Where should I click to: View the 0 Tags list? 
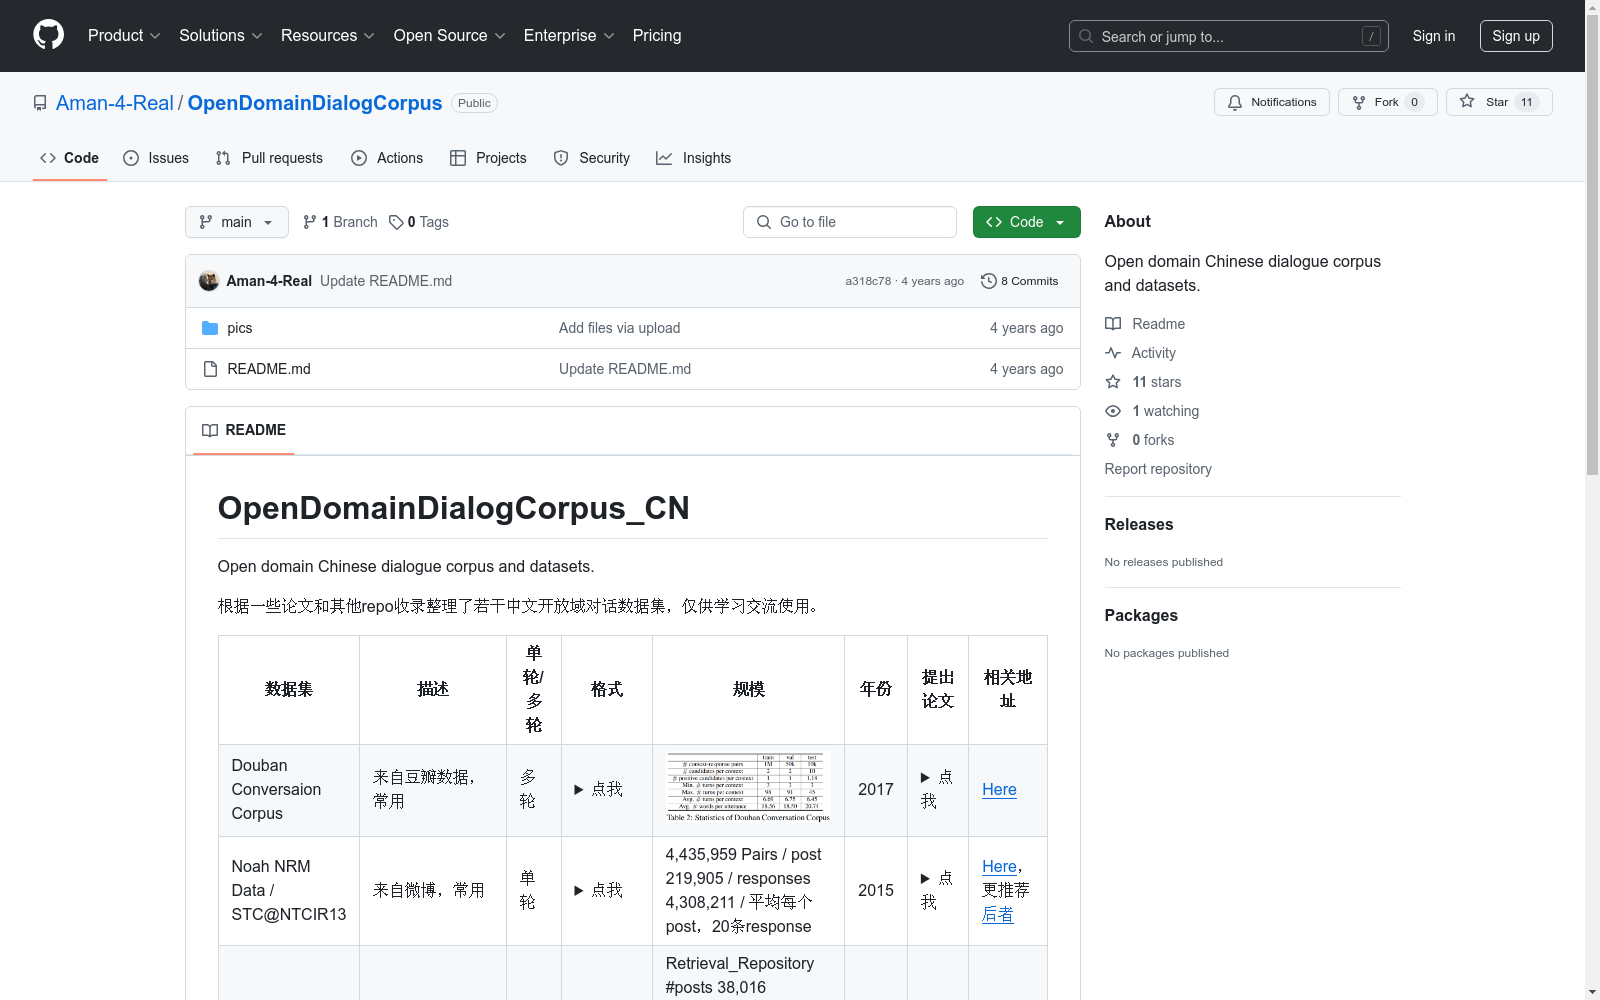click(x=419, y=222)
